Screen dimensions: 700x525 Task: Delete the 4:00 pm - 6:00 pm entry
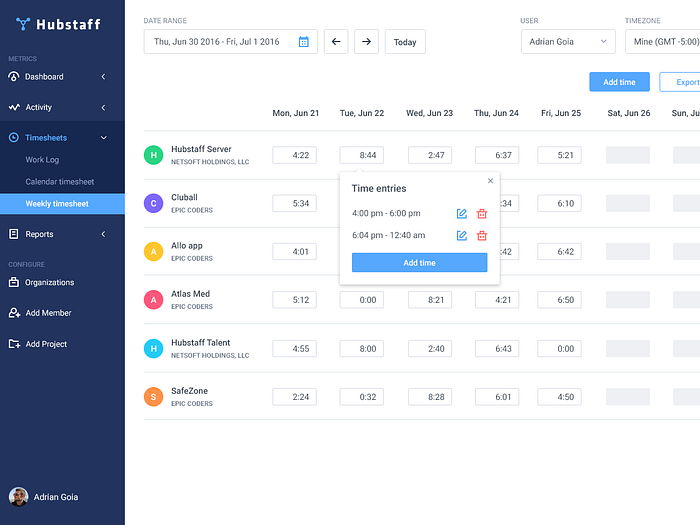tap(482, 213)
